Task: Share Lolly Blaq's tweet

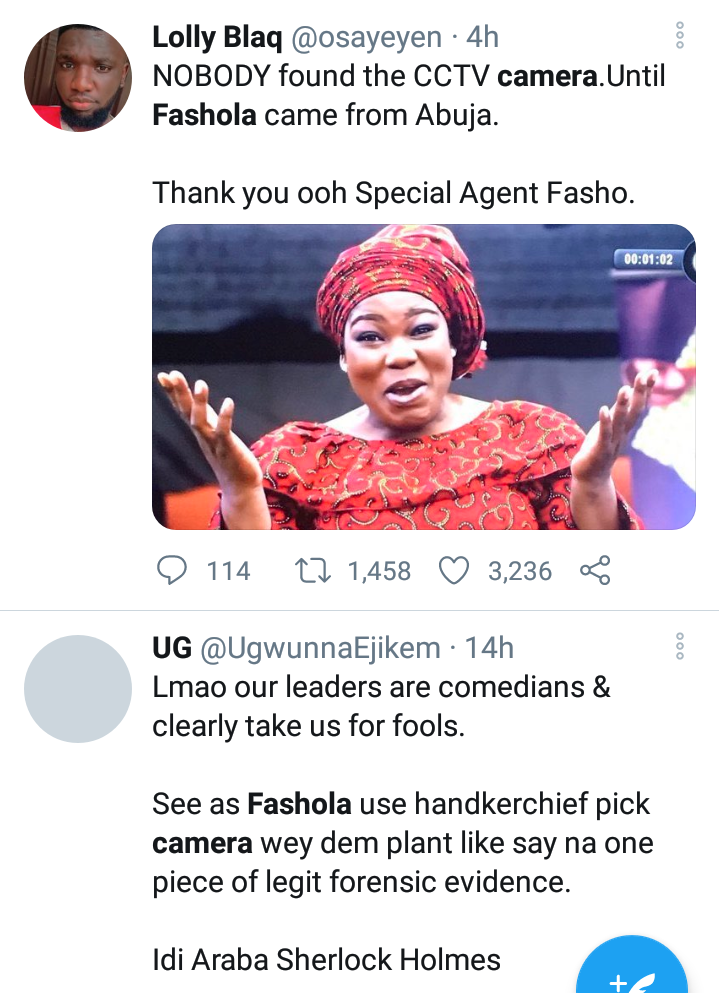Action: pos(595,571)
